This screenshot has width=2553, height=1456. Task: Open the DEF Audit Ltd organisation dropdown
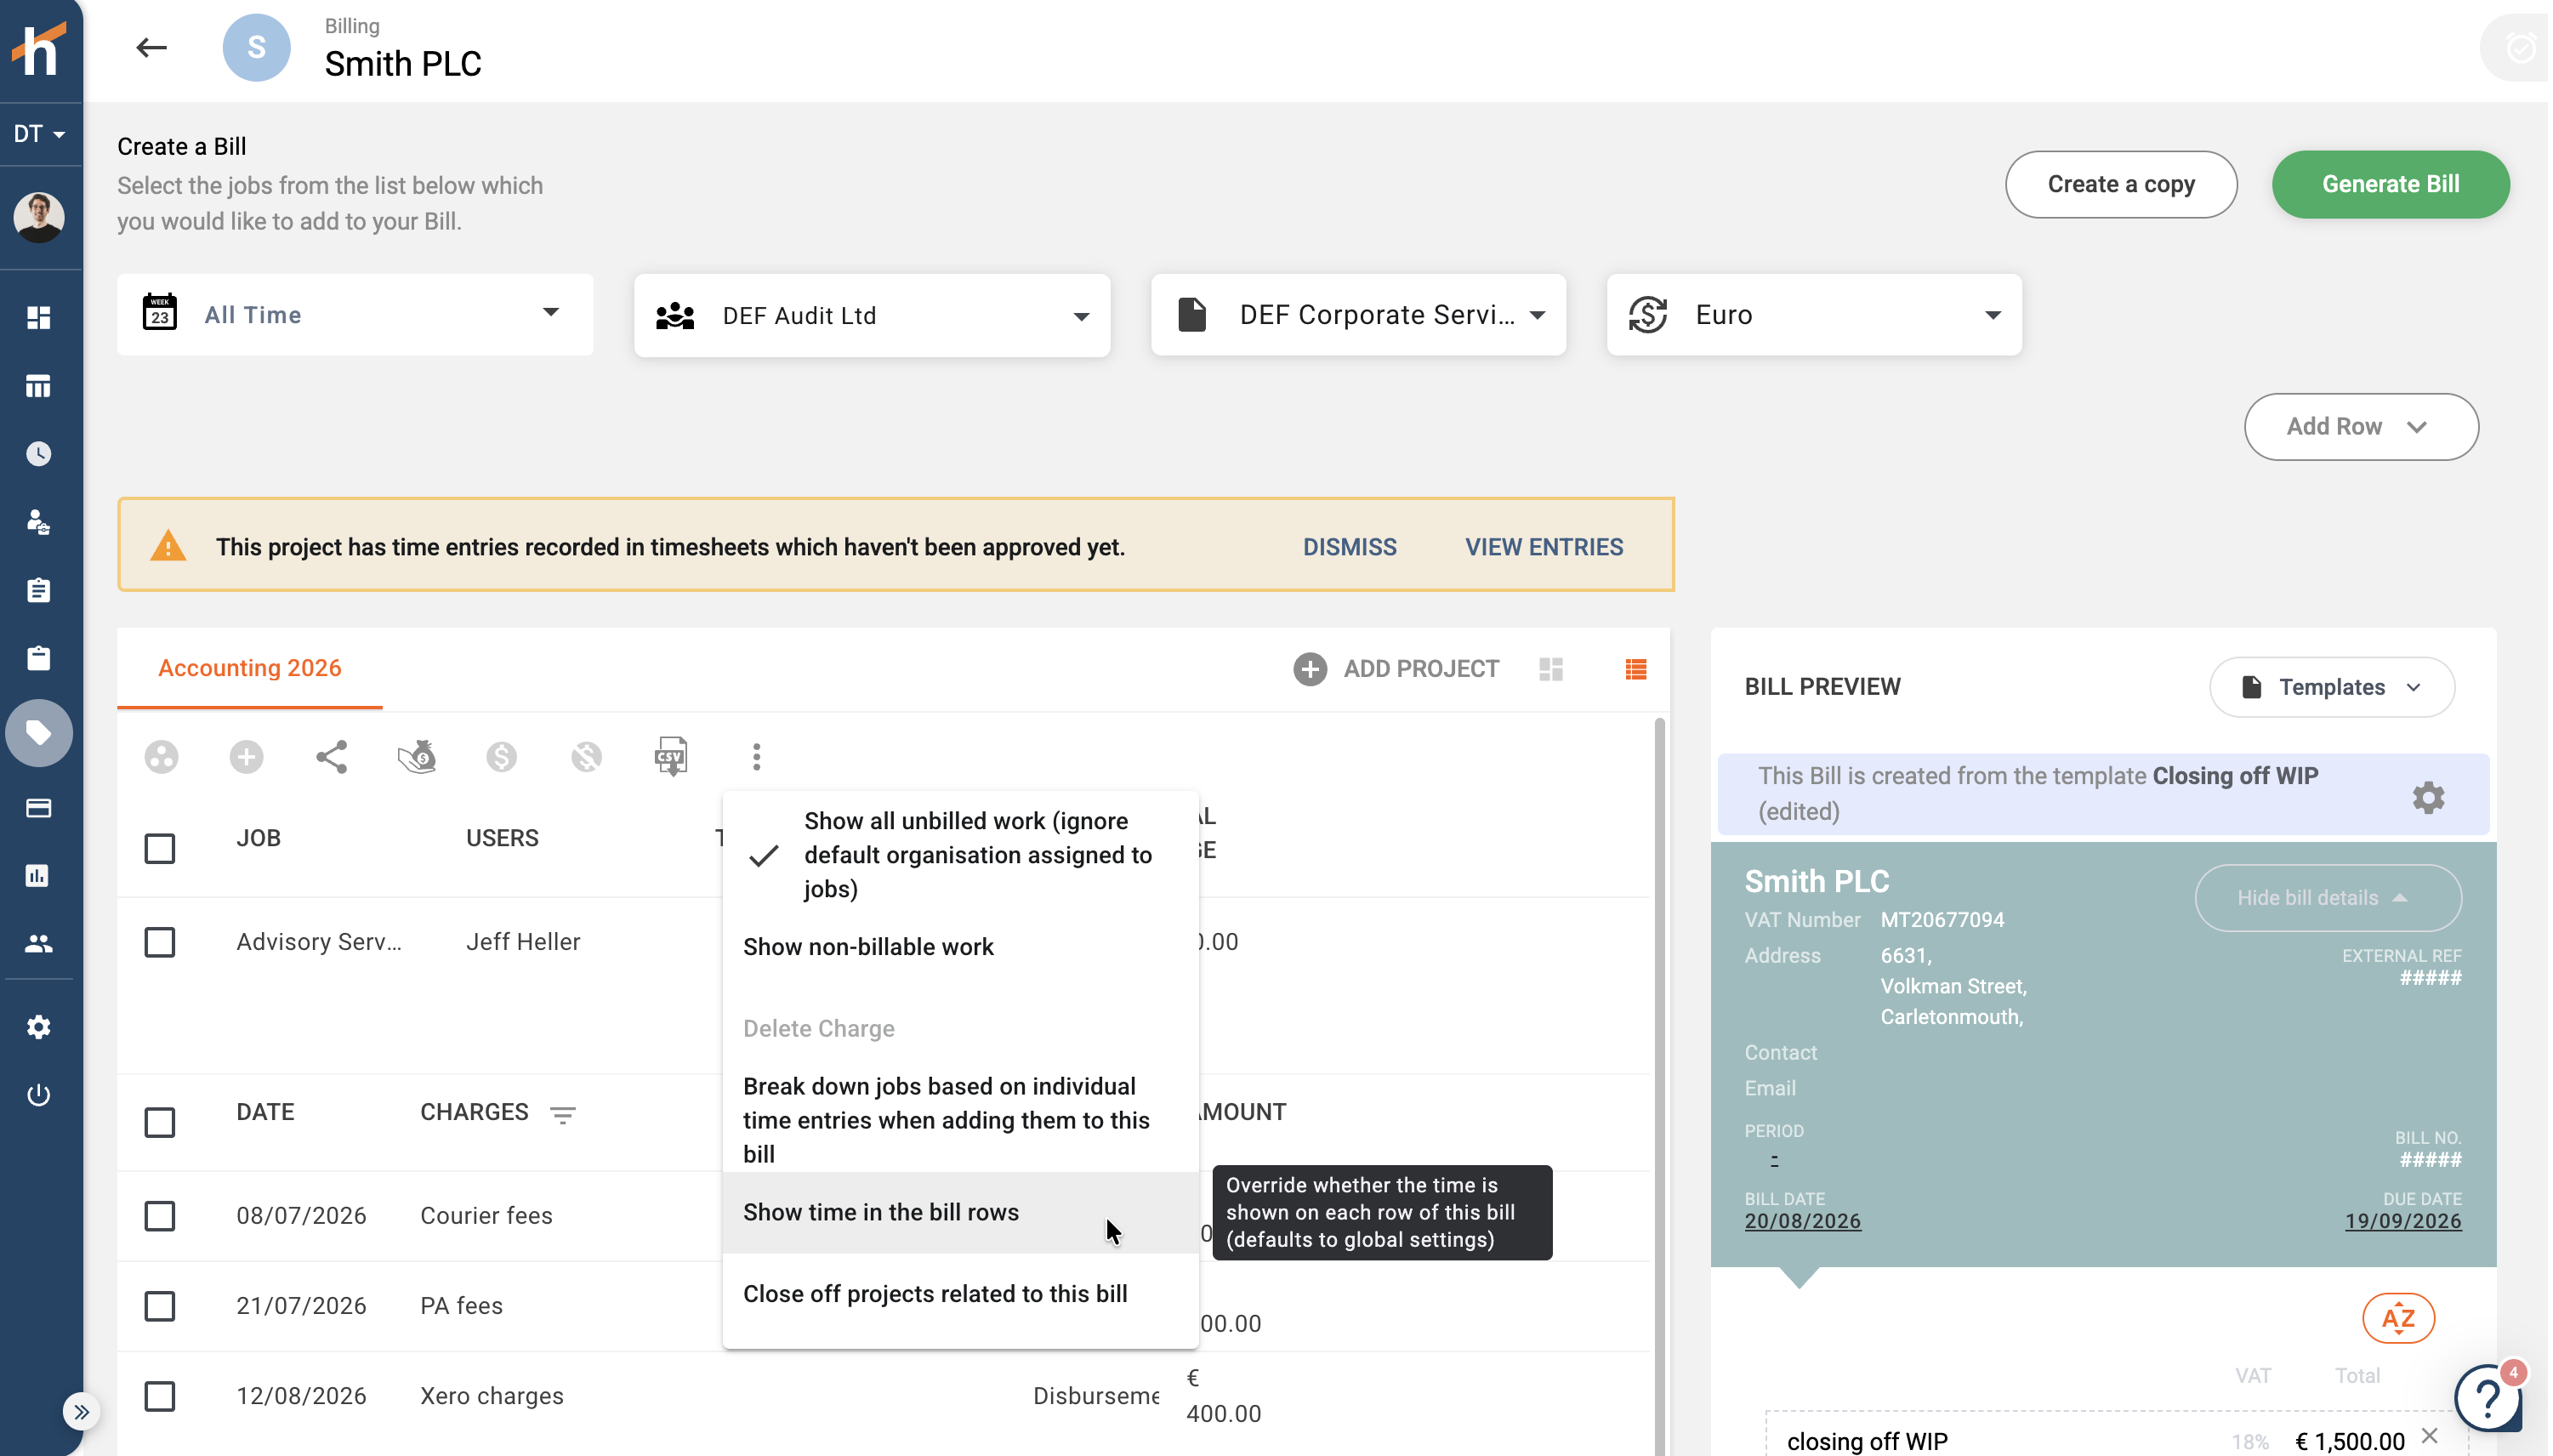[872, 315]
